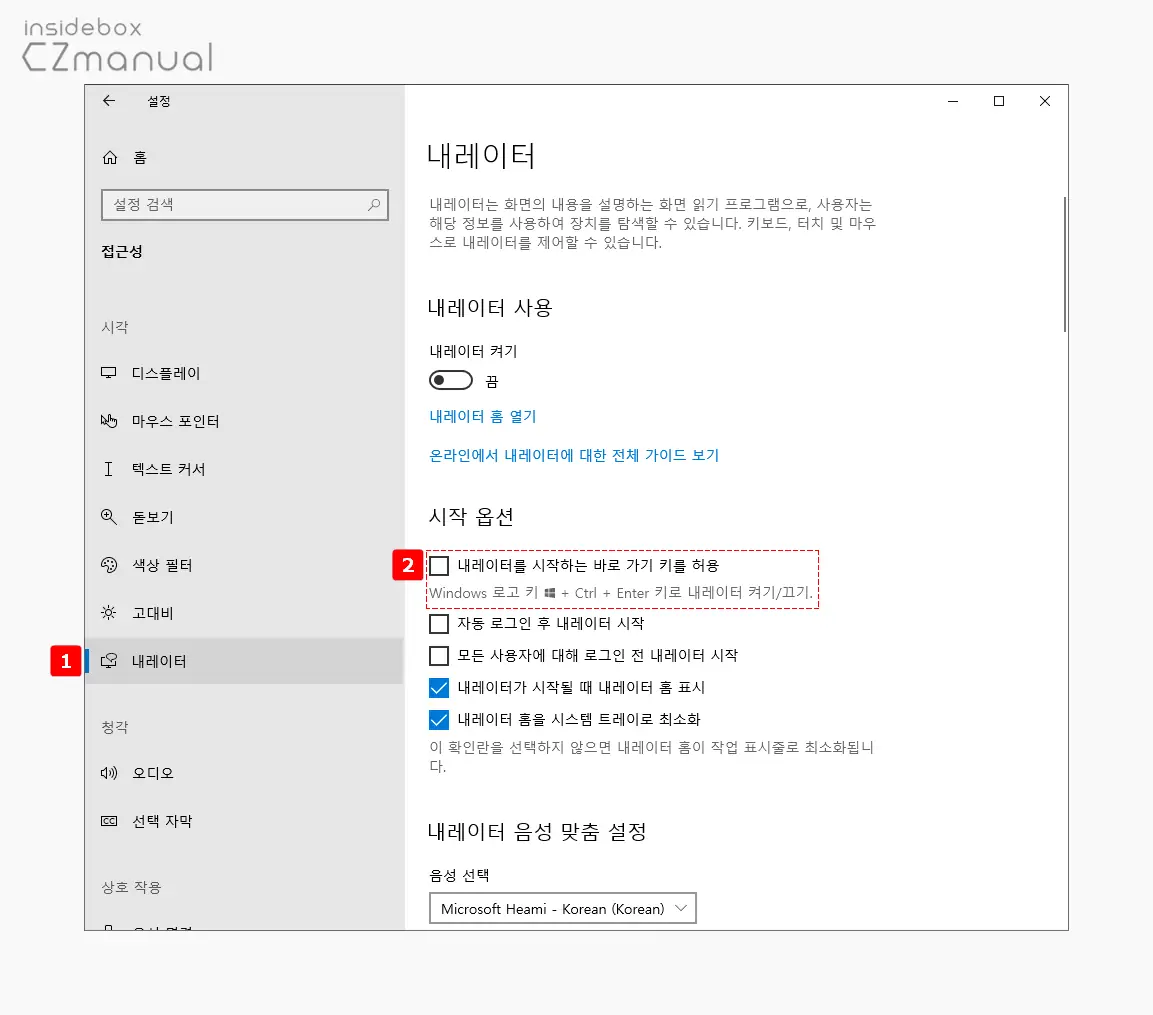This screenshot has width=1153, height=1015.
Task: Check 내레이터를 시작하는 바로 가기 키를 허용
Action: tap(439, 566)
